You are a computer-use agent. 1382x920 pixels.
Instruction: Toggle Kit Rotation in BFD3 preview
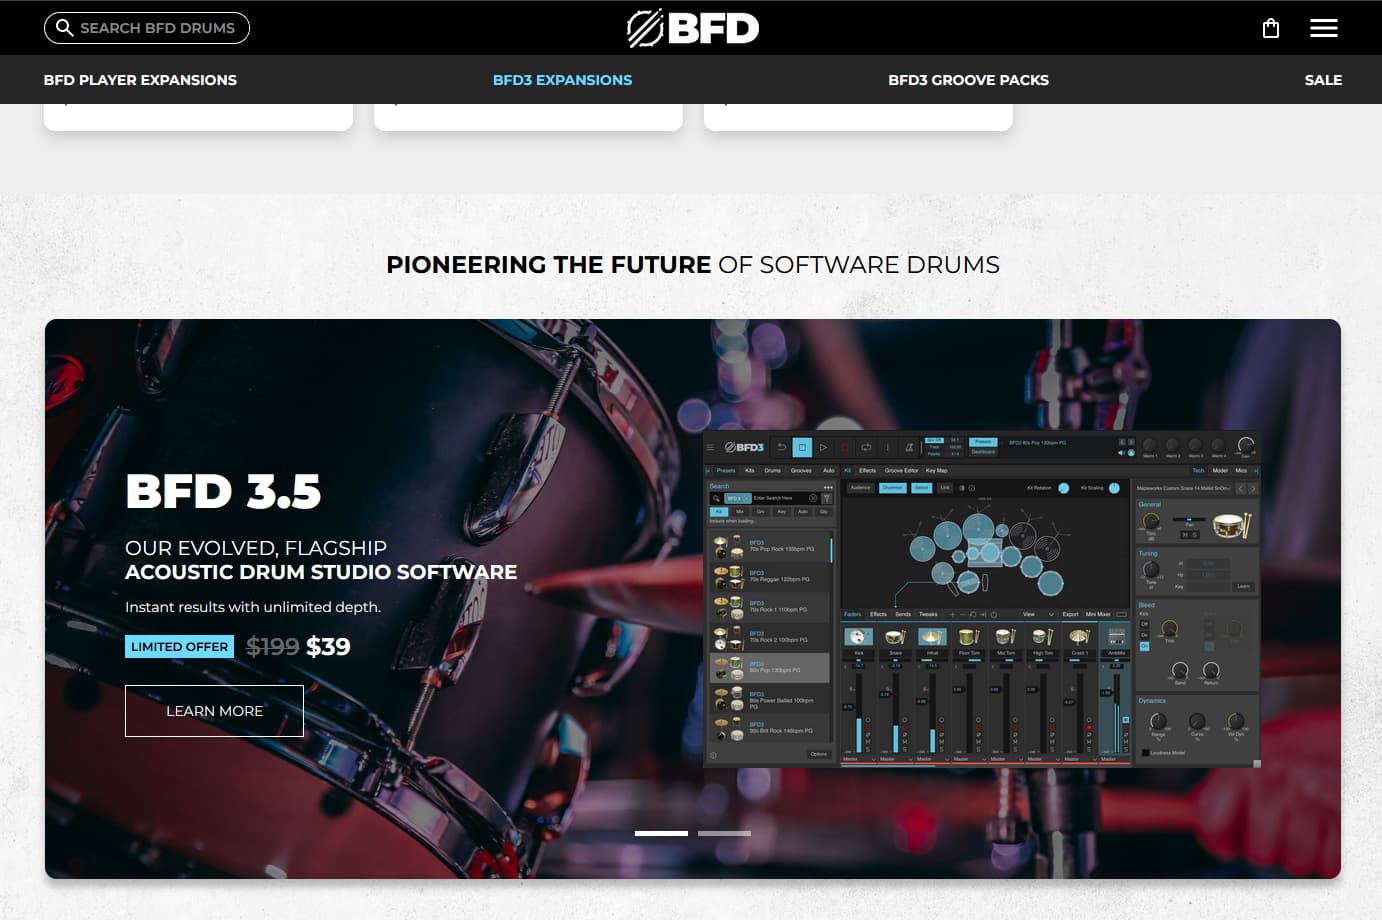pos(1063,488)
